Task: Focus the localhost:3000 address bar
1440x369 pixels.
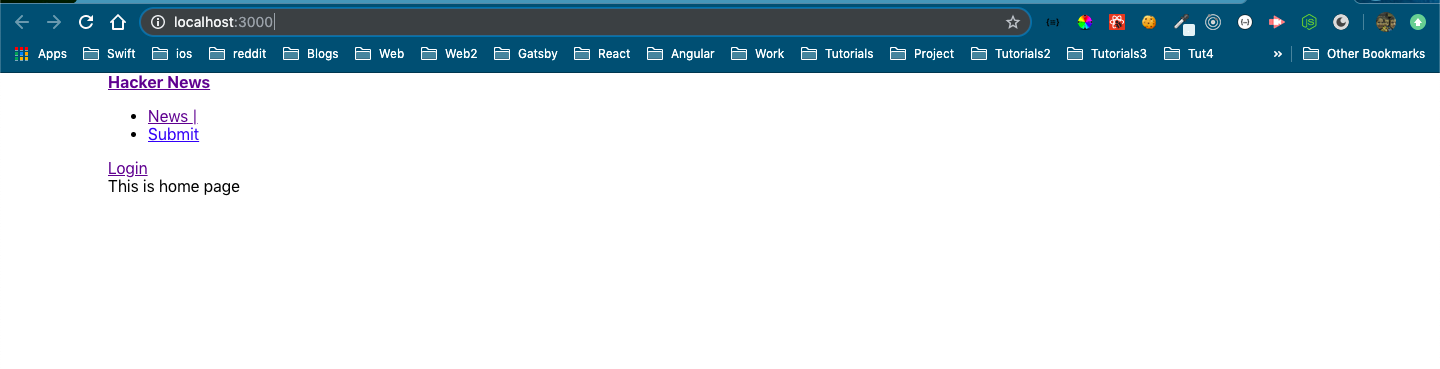Action: click(x=585, y=22)
